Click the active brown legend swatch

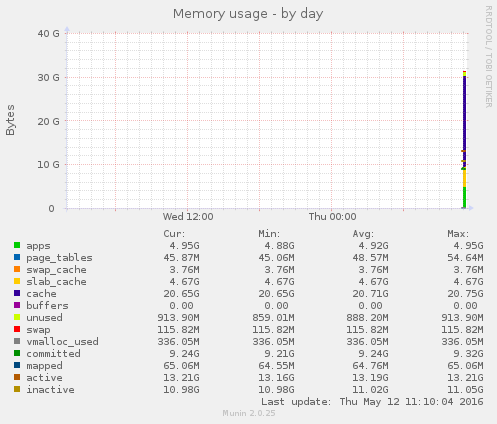click(x=17, y=377)
